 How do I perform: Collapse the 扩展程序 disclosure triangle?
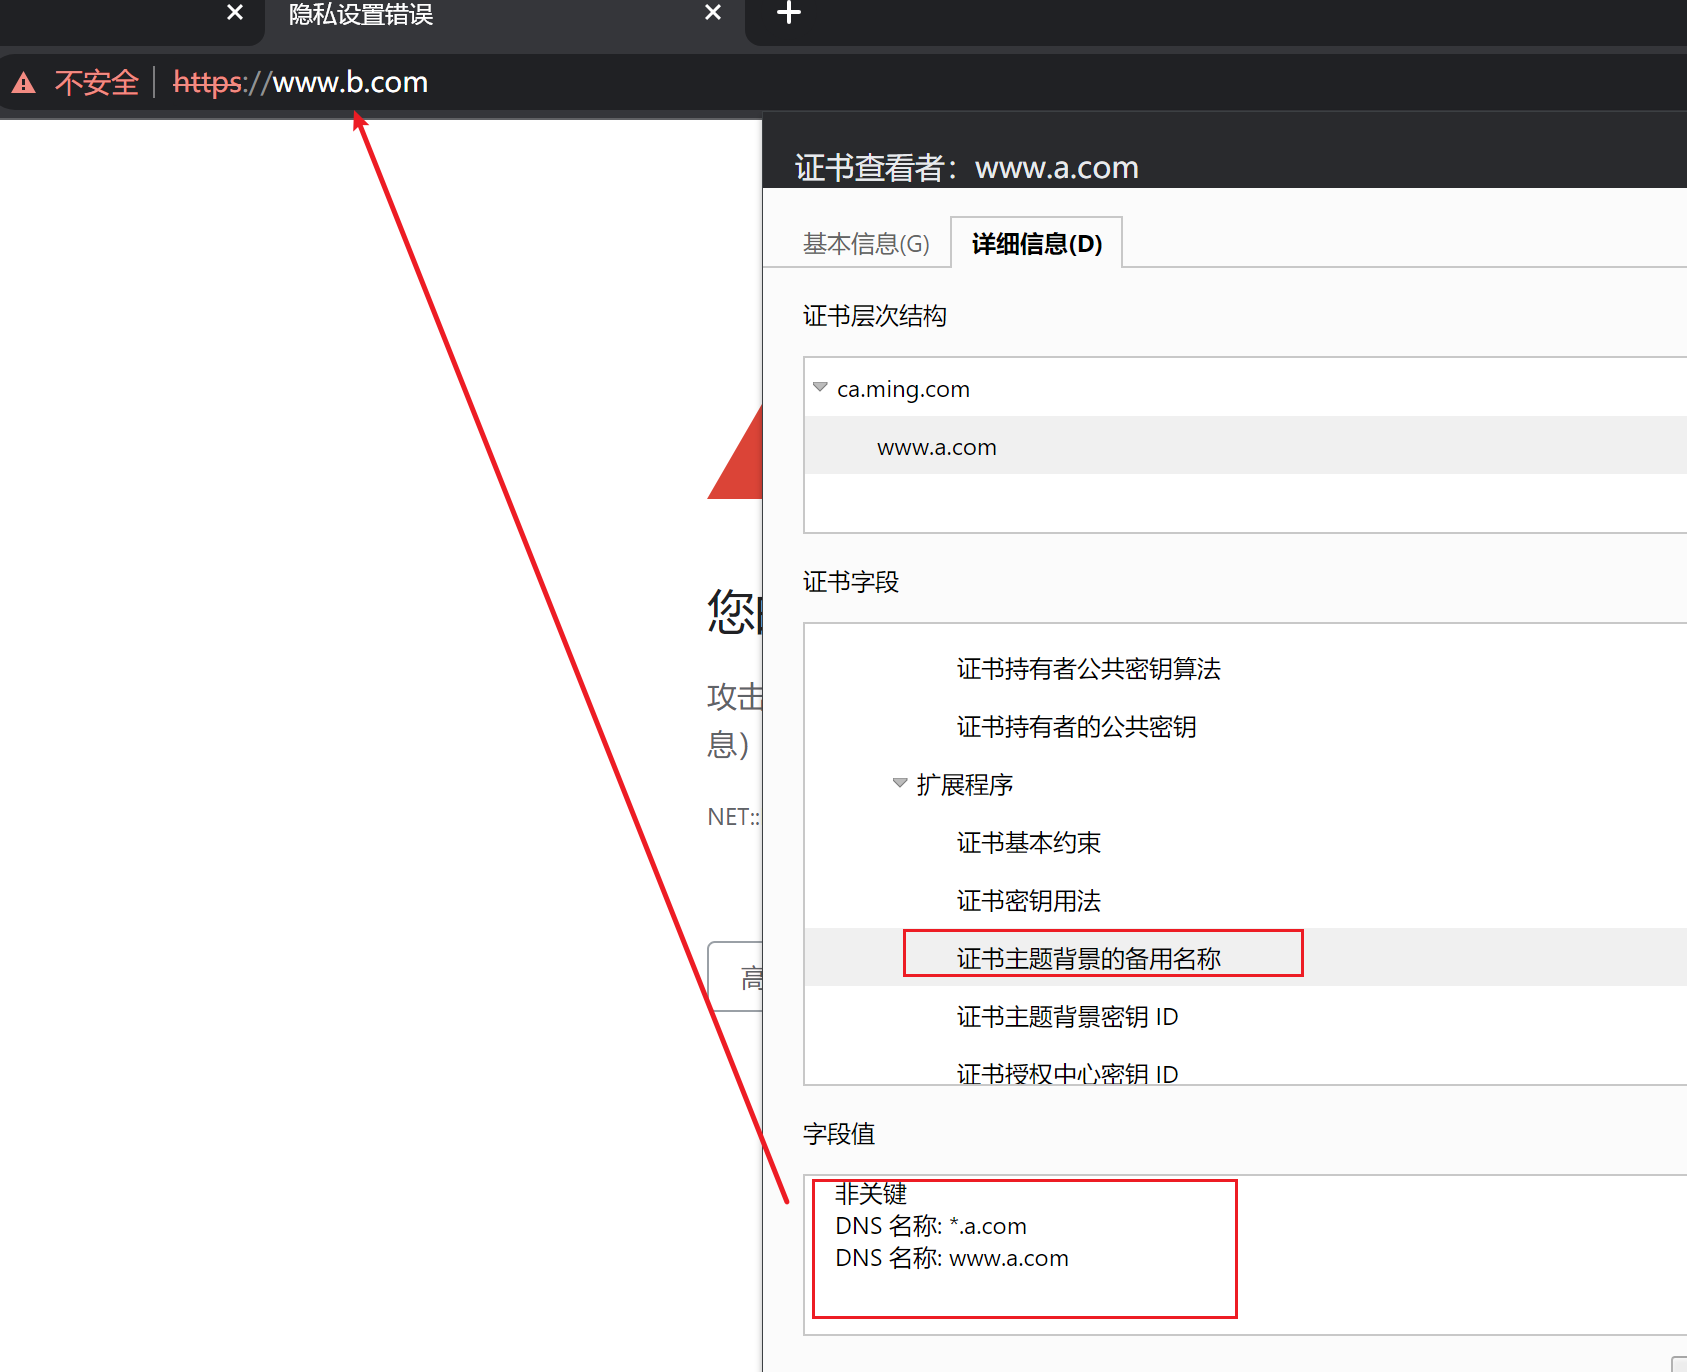(899, 783)
